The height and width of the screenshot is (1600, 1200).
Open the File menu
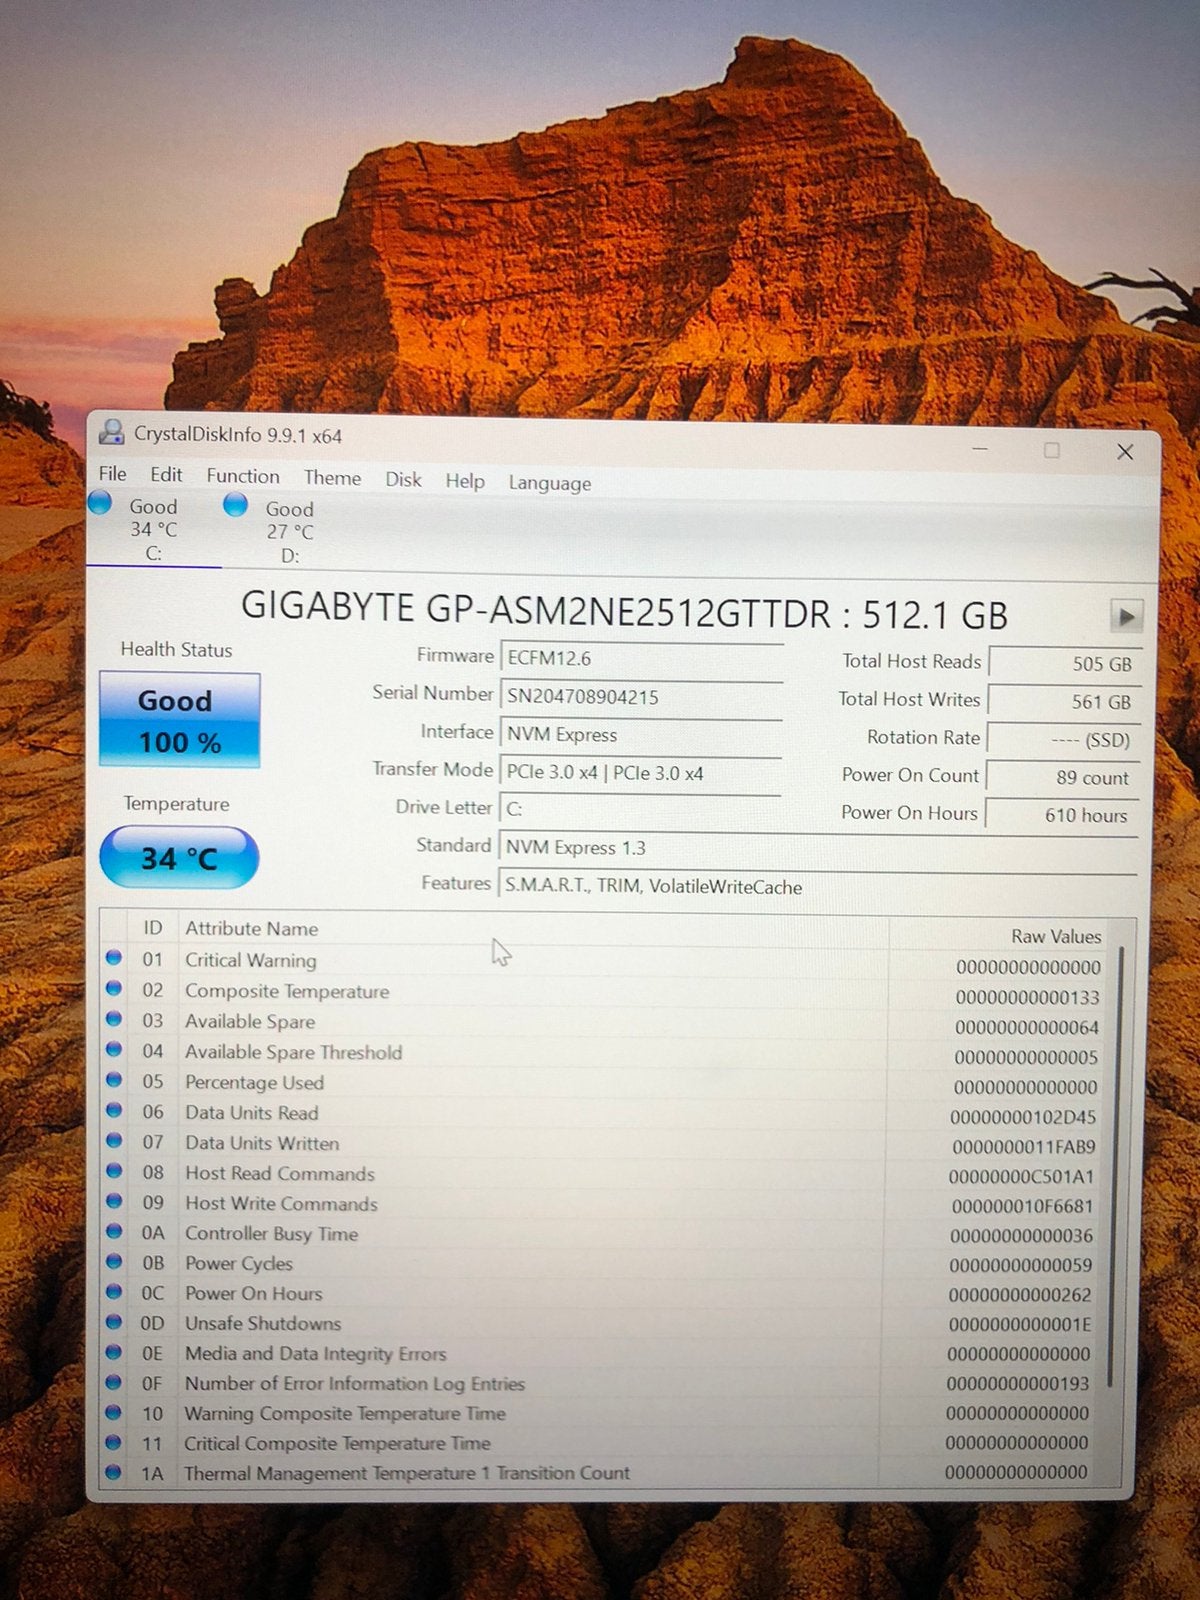pos(112,474)
